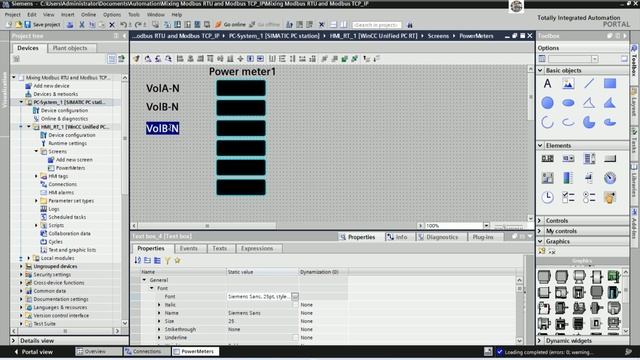Click the filter icon in properties toolbar

pos(167,260)
